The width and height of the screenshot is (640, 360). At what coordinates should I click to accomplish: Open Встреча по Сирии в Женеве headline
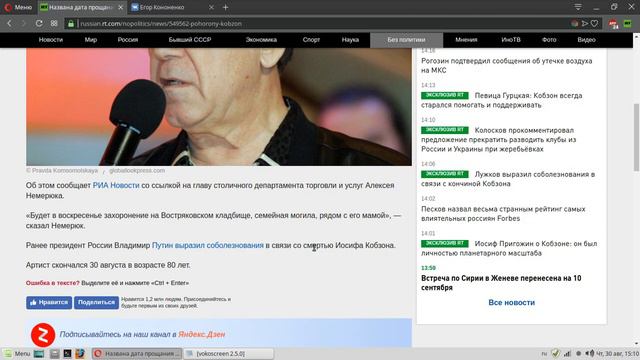click(501, 283)
